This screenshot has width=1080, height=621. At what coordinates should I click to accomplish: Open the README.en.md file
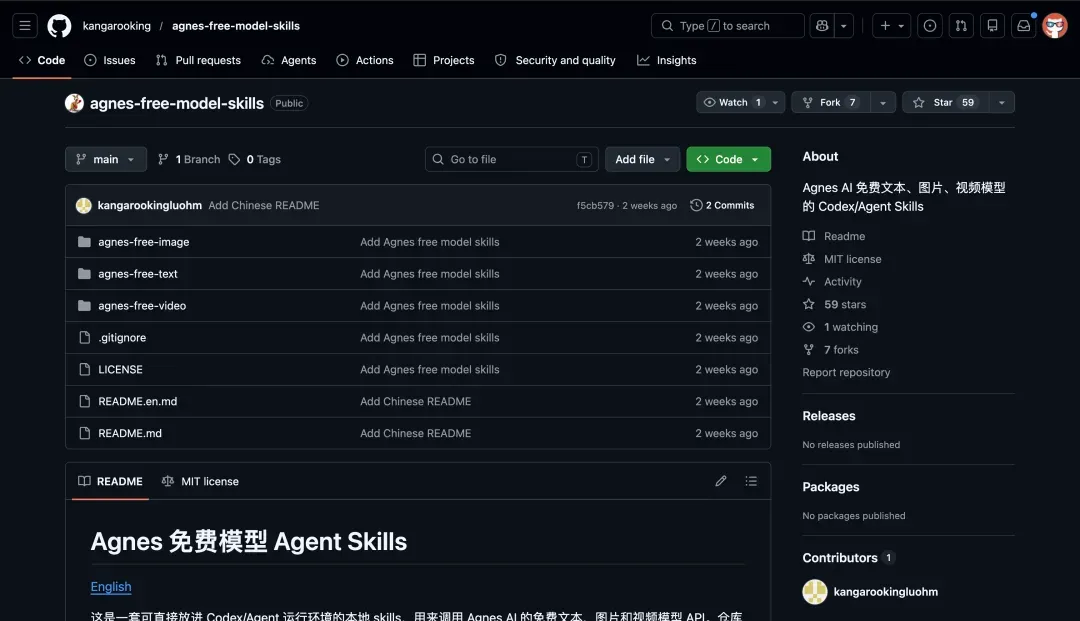pyautogui.click(x=137, y=401)
